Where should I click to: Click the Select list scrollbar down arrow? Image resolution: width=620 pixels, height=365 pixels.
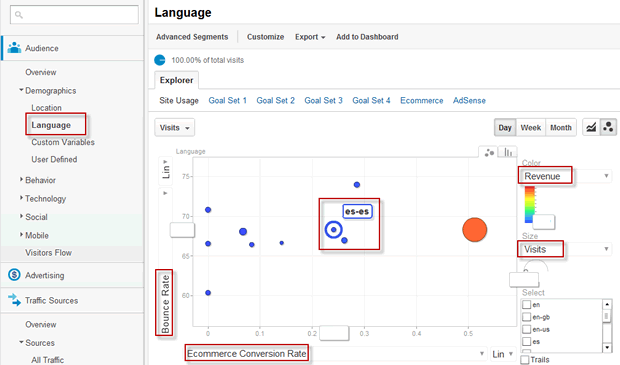[x=607, y=347]
